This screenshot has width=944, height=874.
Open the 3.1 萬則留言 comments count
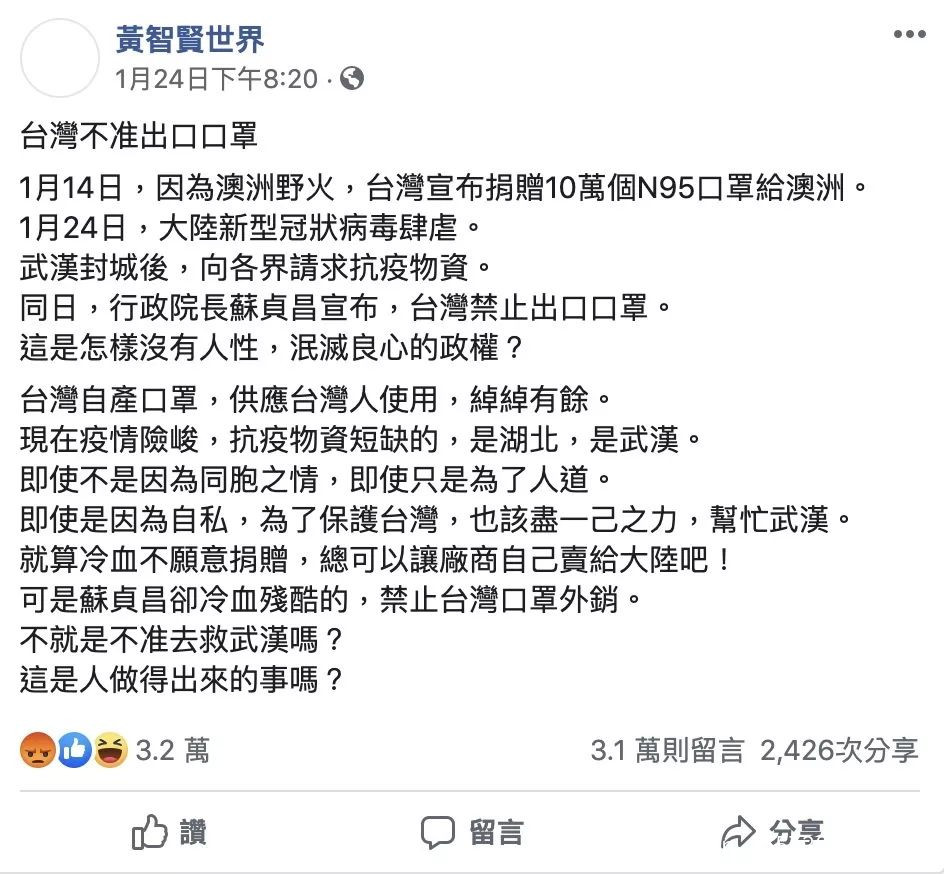[667, 751]
